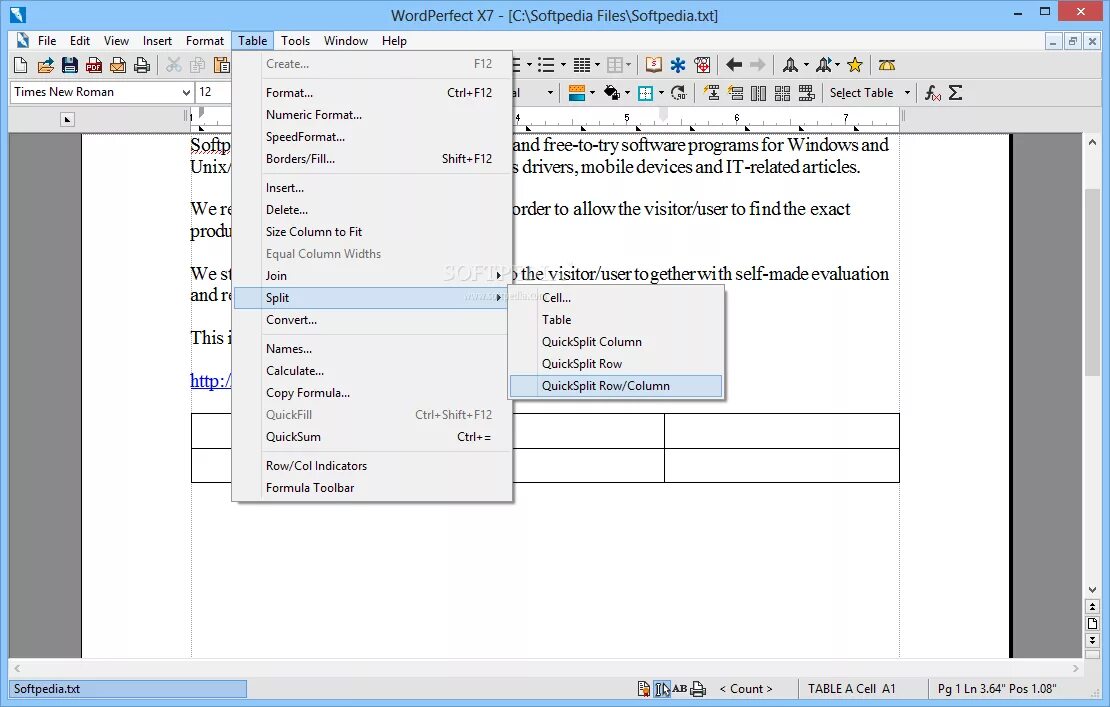Expand the second rocket macro dropdown

click(837, 65)
